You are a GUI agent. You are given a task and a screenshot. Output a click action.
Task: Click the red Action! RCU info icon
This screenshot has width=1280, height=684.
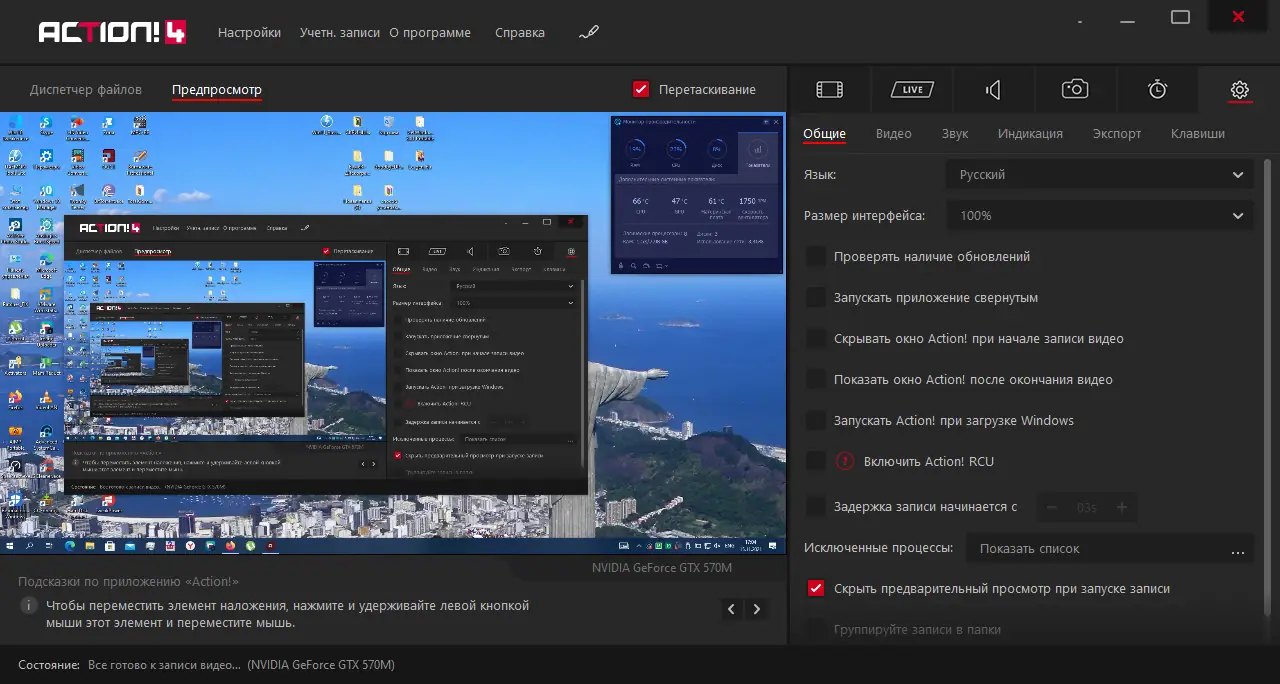tap(846, 462)
